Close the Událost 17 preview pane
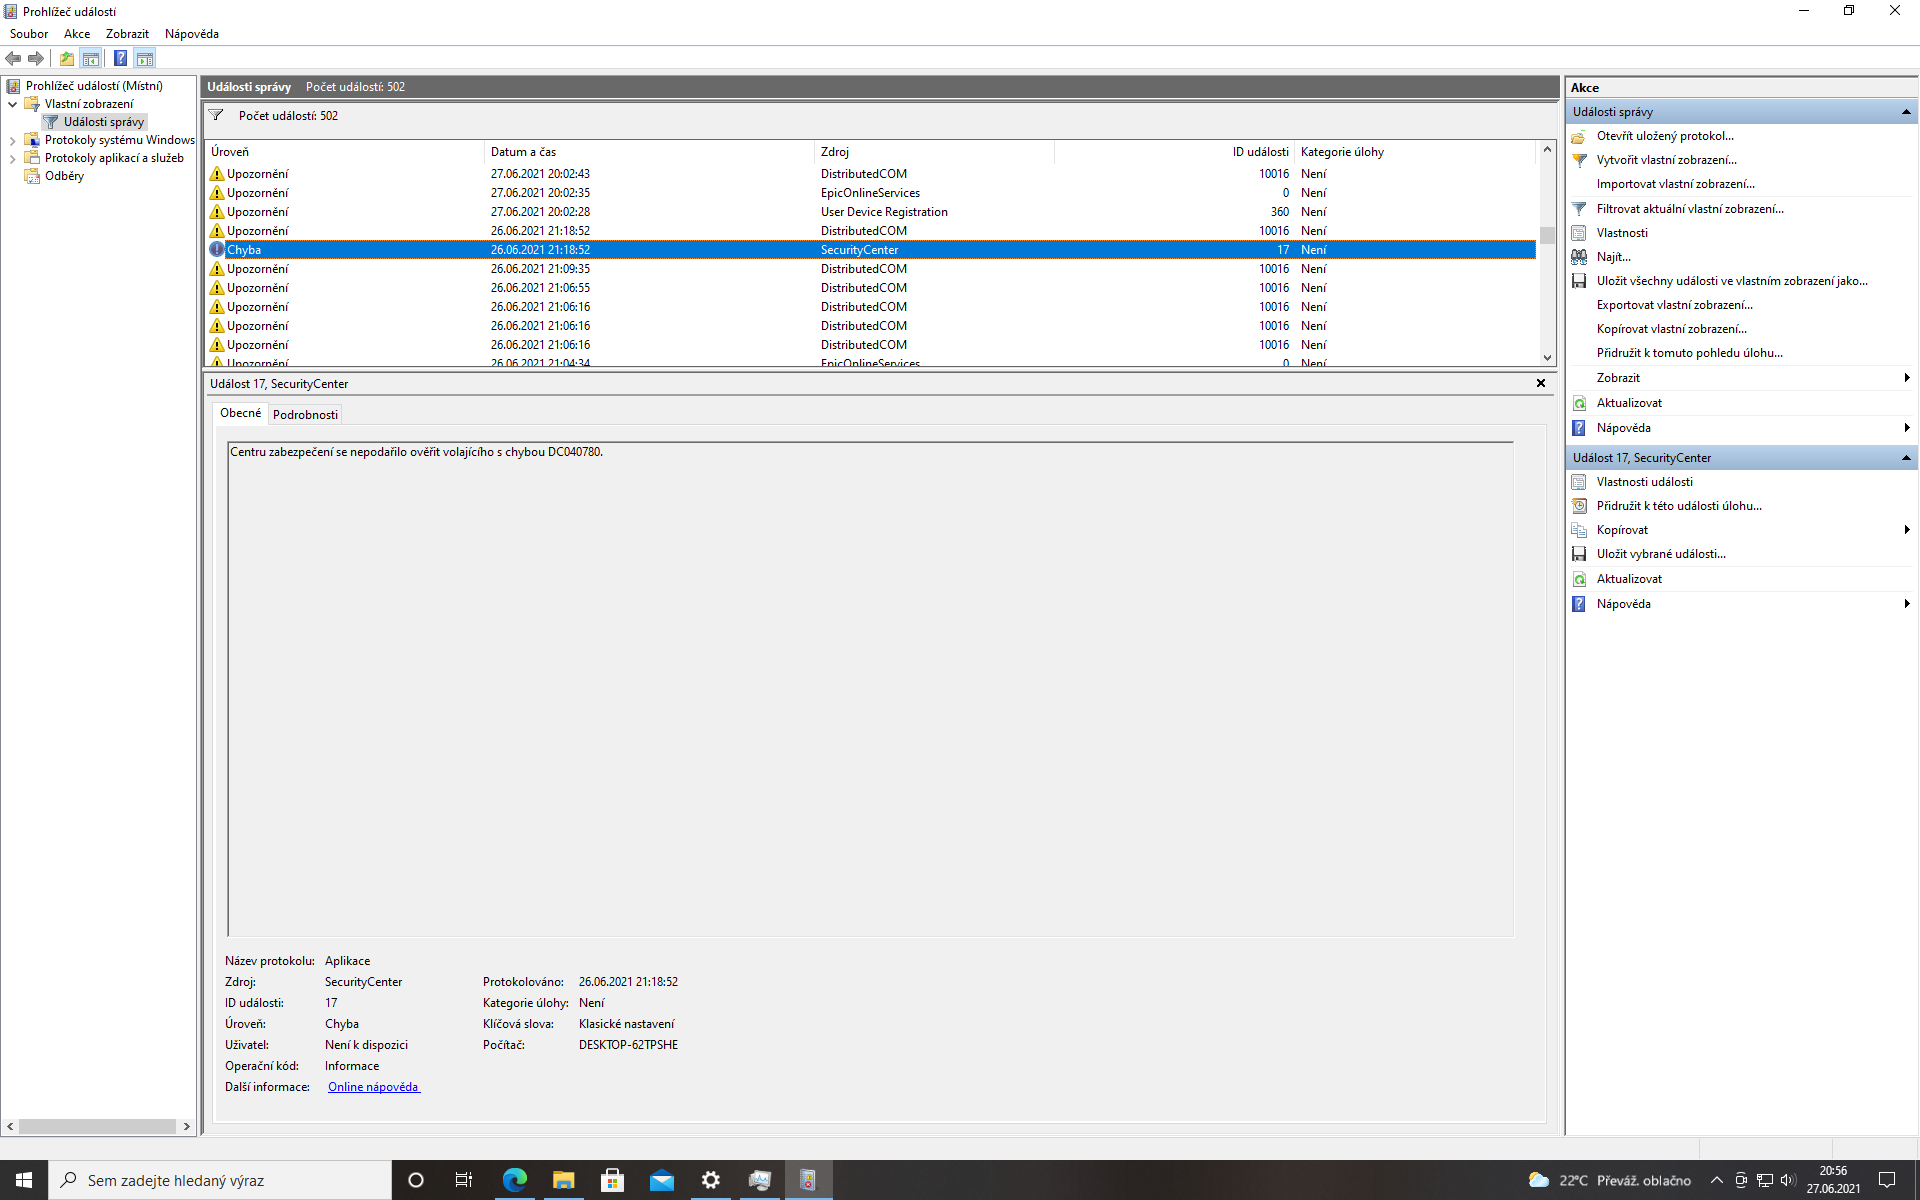Viewport: 1920px width, 1200px height. 1541,383
